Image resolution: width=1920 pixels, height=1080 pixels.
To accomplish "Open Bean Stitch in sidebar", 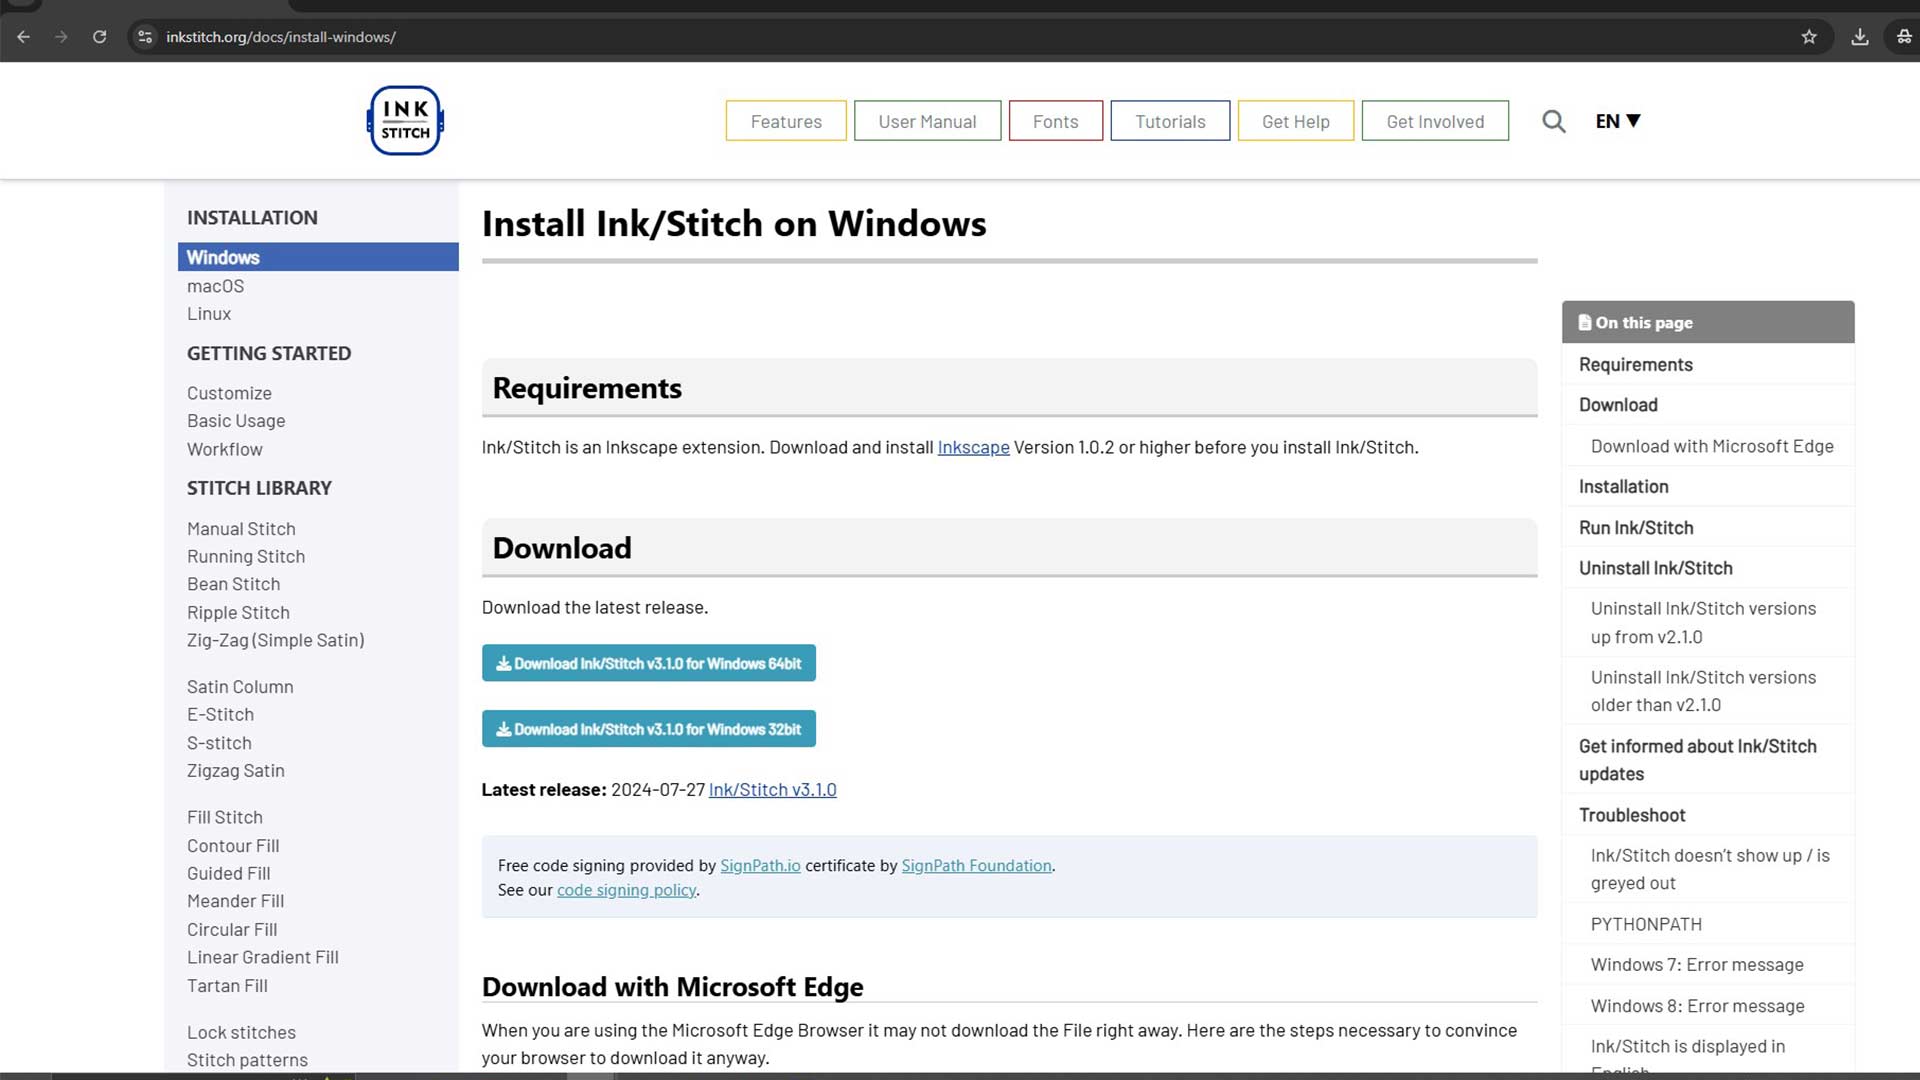I will tap(233, 584).
